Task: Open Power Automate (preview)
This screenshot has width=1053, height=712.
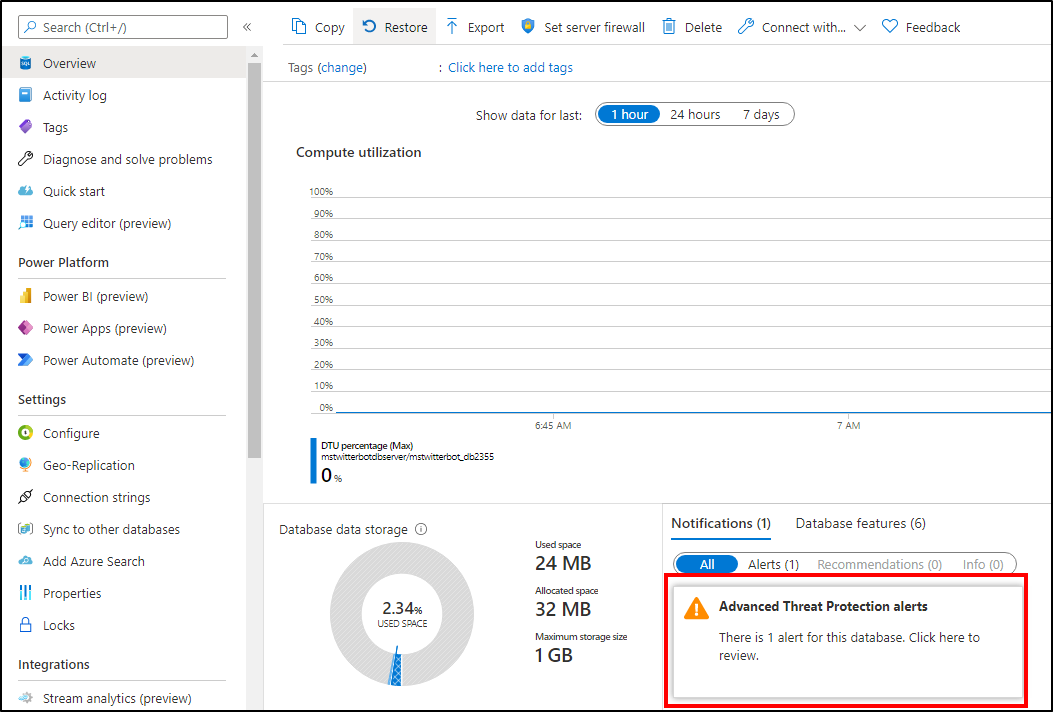Action: click(120, 360)
